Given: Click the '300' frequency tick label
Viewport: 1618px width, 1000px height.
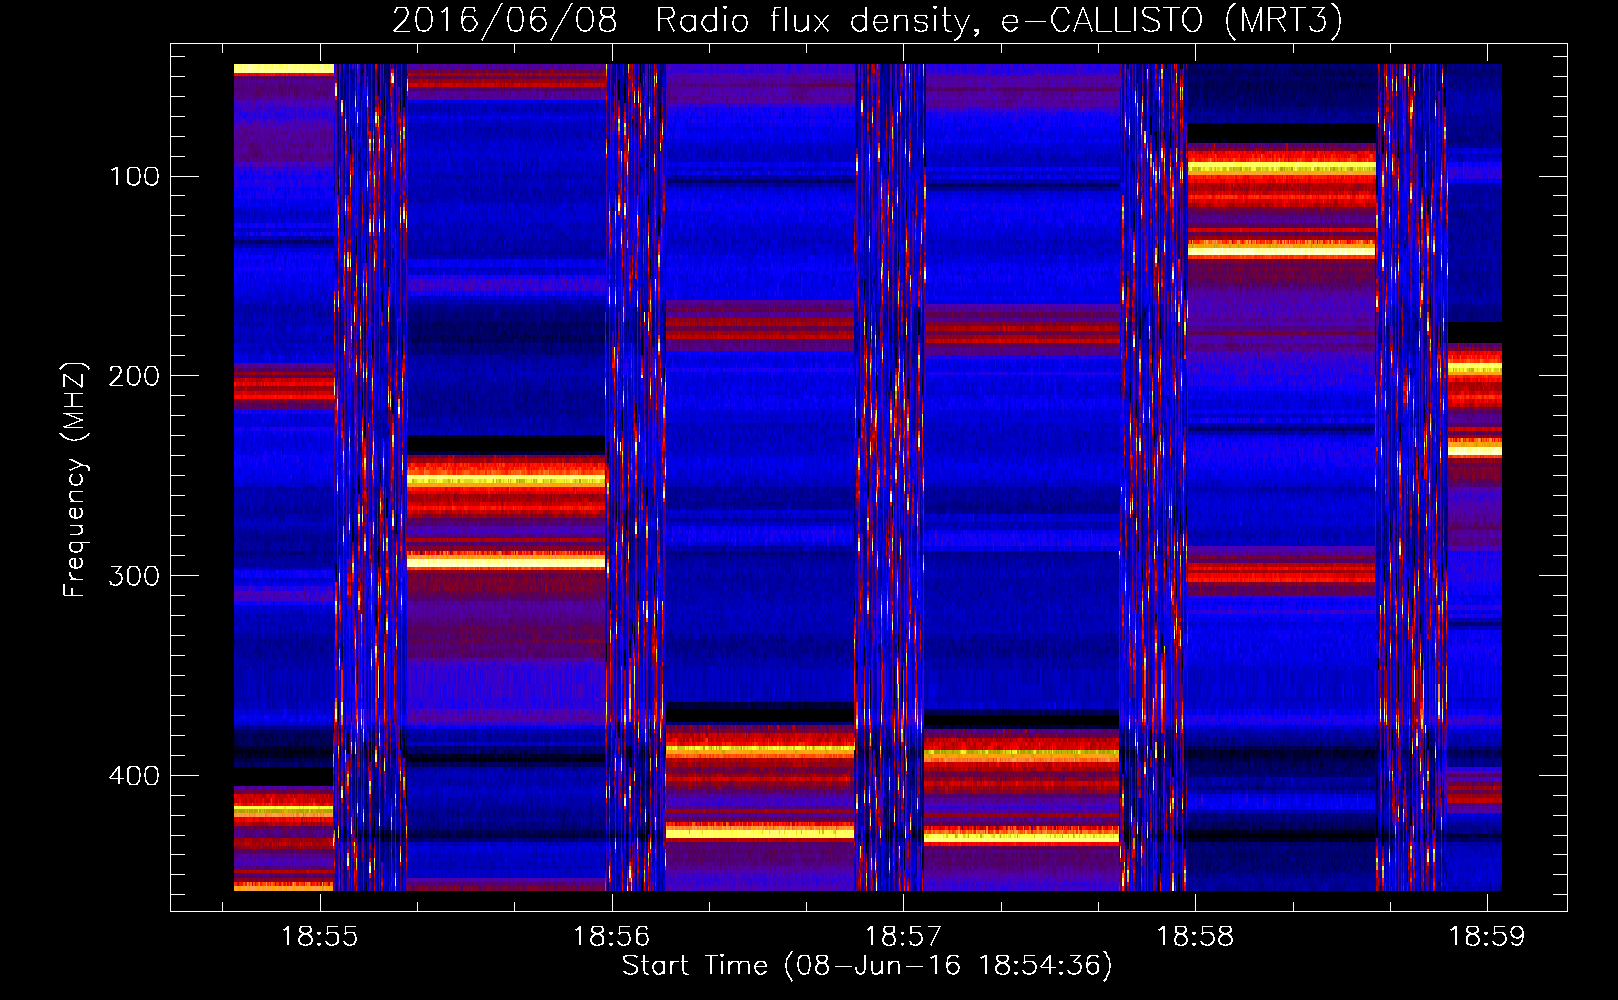Looking at the screenshot, I should click(x=134, y=576).
